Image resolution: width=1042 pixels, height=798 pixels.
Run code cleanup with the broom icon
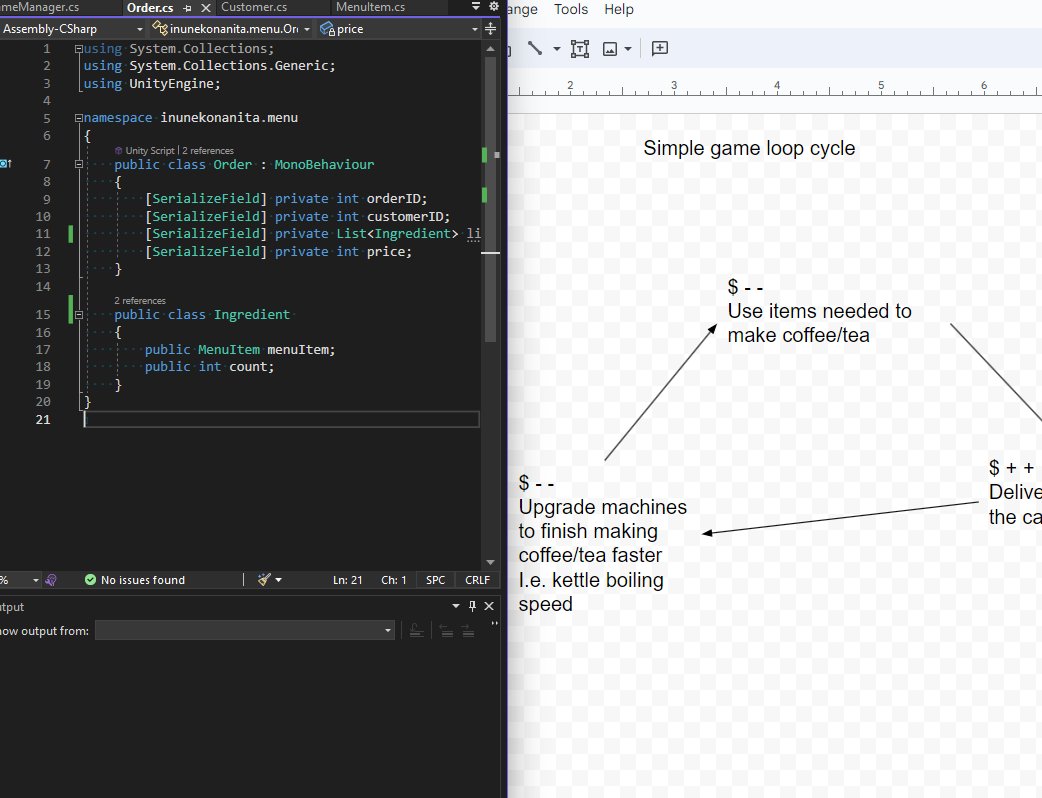coord(264,580)
